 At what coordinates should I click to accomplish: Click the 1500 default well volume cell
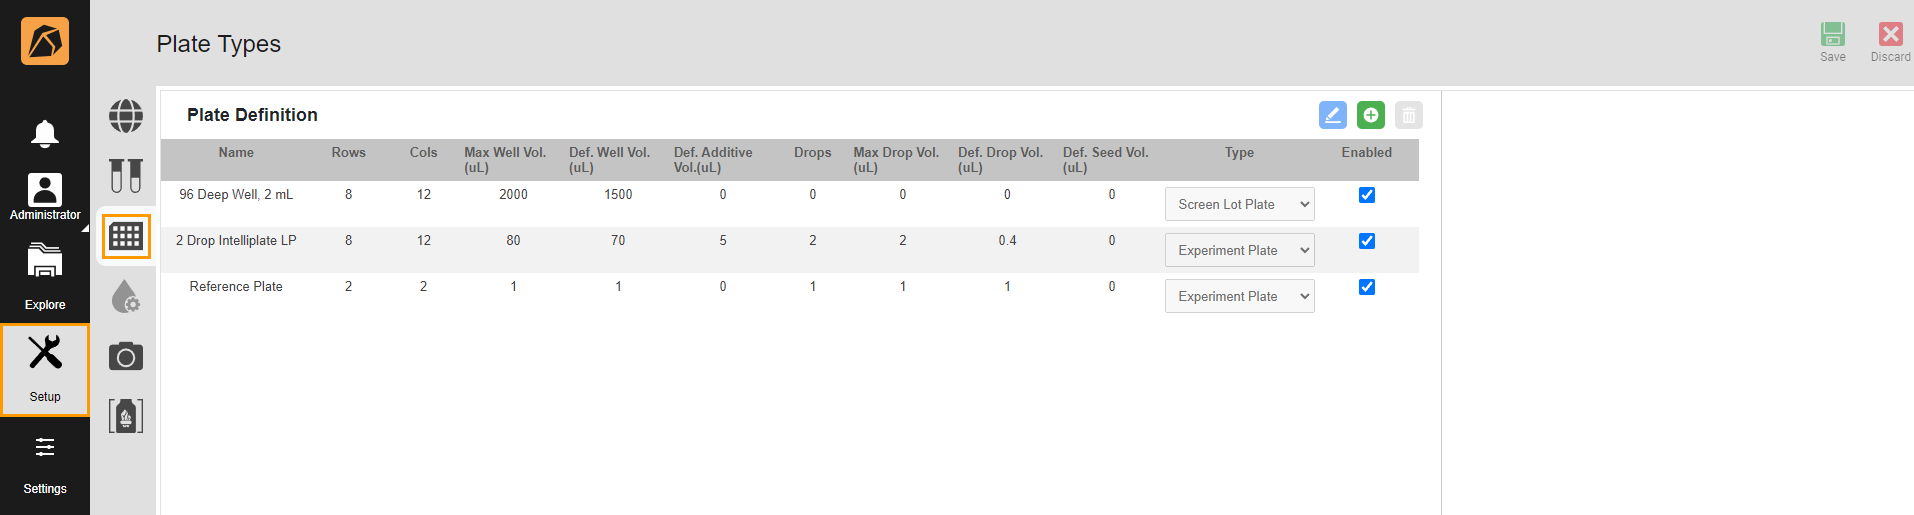[618, 194]
